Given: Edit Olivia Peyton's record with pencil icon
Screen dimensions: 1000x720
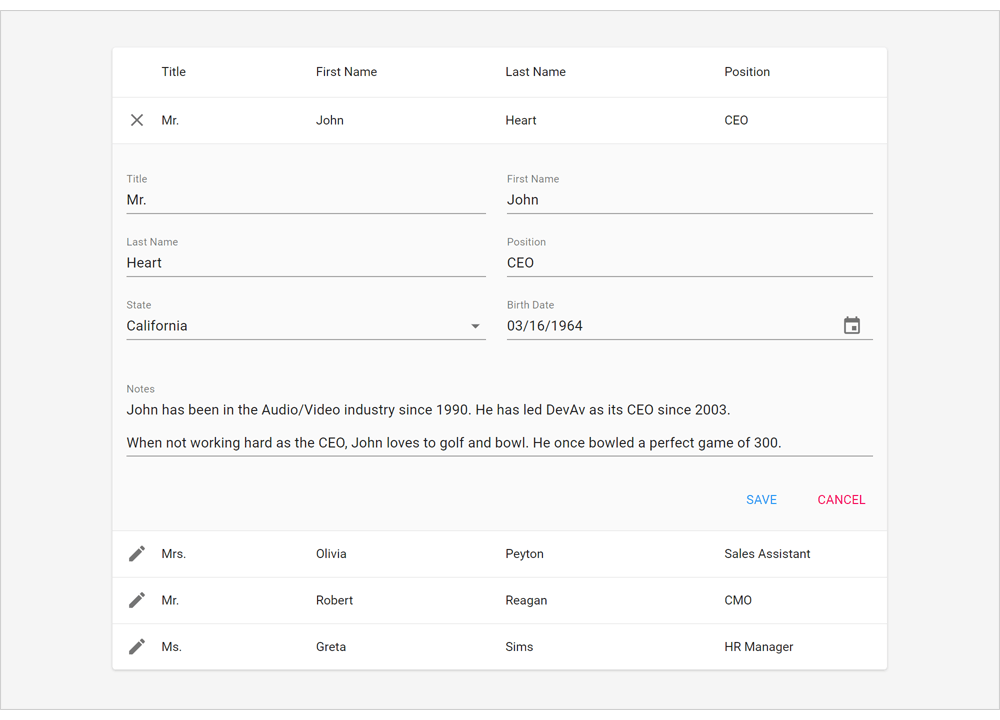Looking at the screenshot, I should pyautogui.click(x=137, y=553).
